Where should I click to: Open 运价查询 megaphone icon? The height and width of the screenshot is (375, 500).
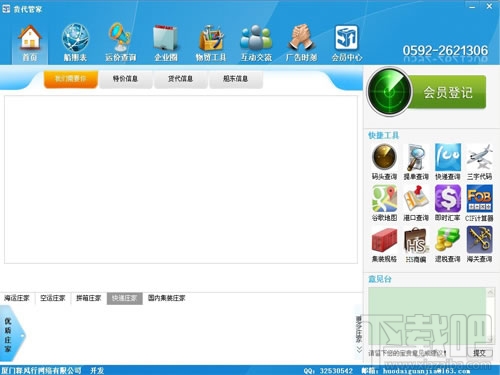(x=120, y=42)
